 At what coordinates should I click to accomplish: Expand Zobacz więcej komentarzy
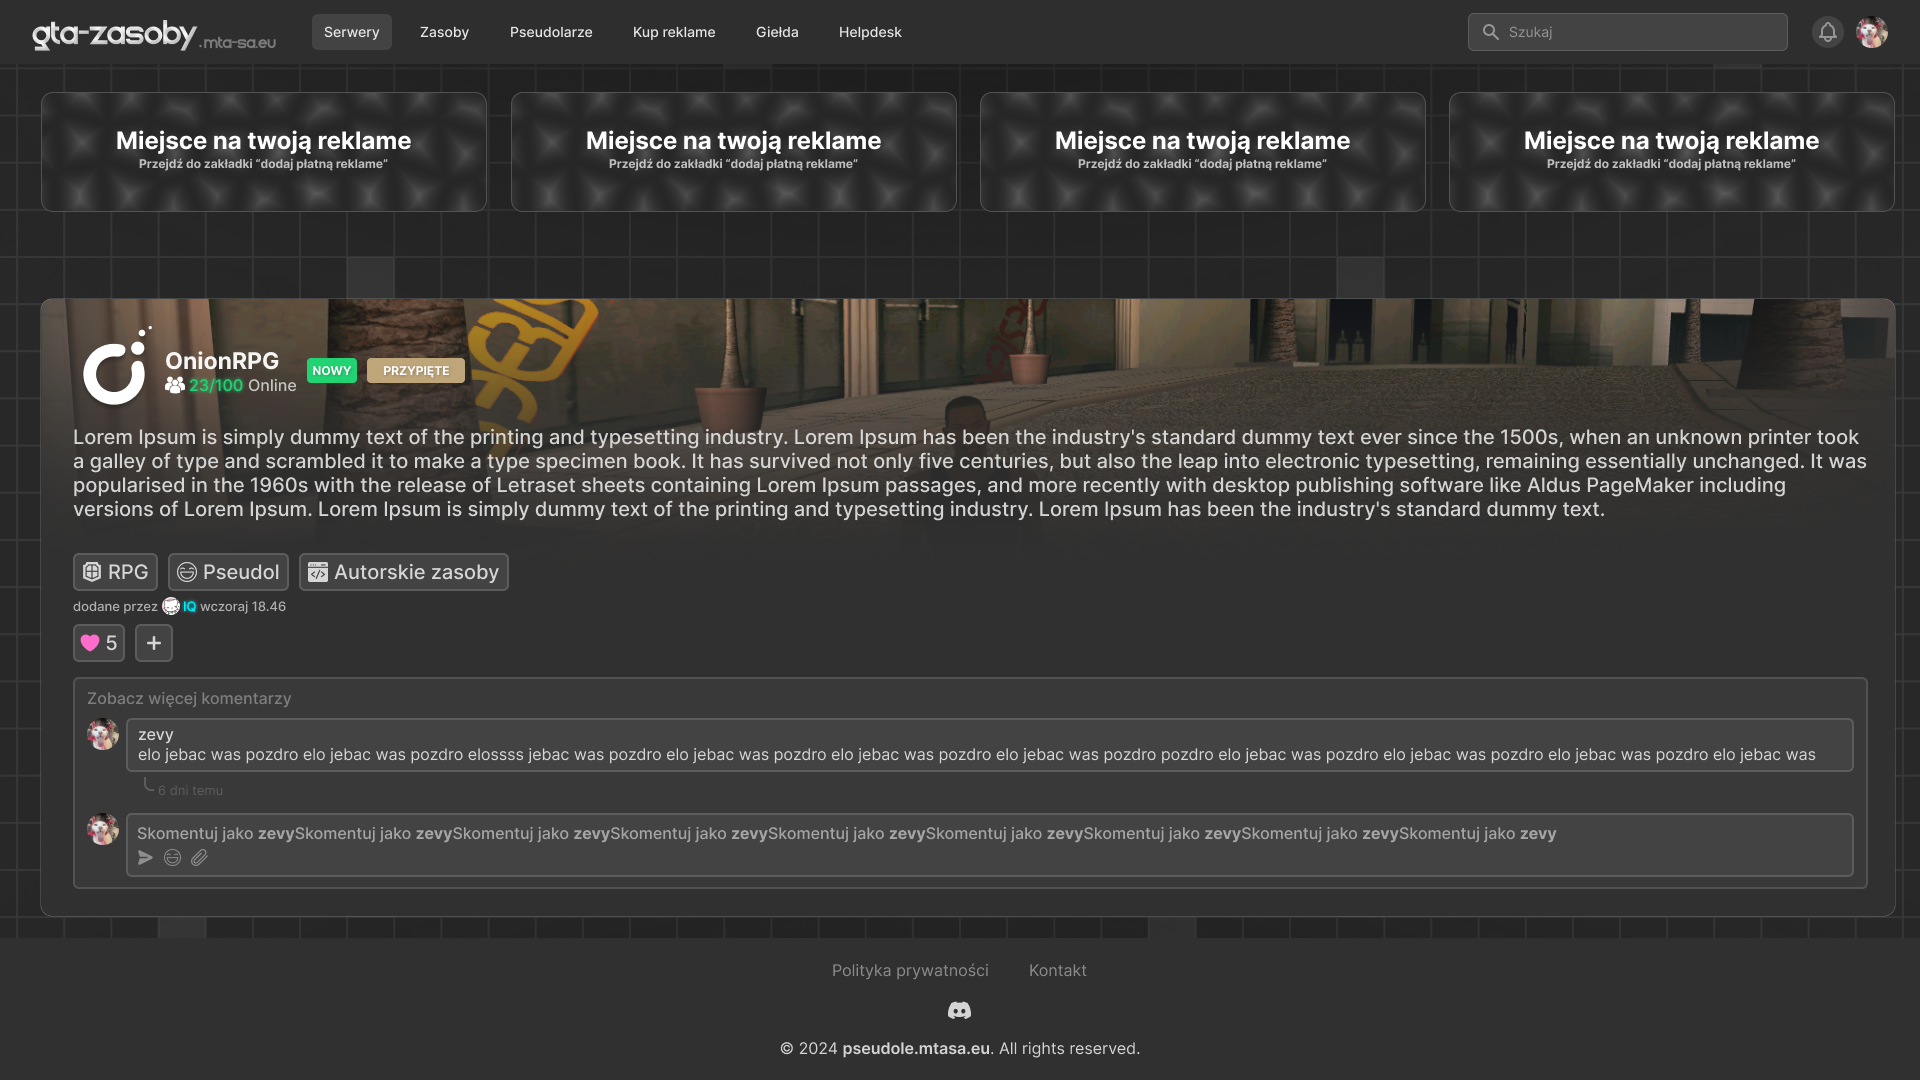click(x=189, y=698)
